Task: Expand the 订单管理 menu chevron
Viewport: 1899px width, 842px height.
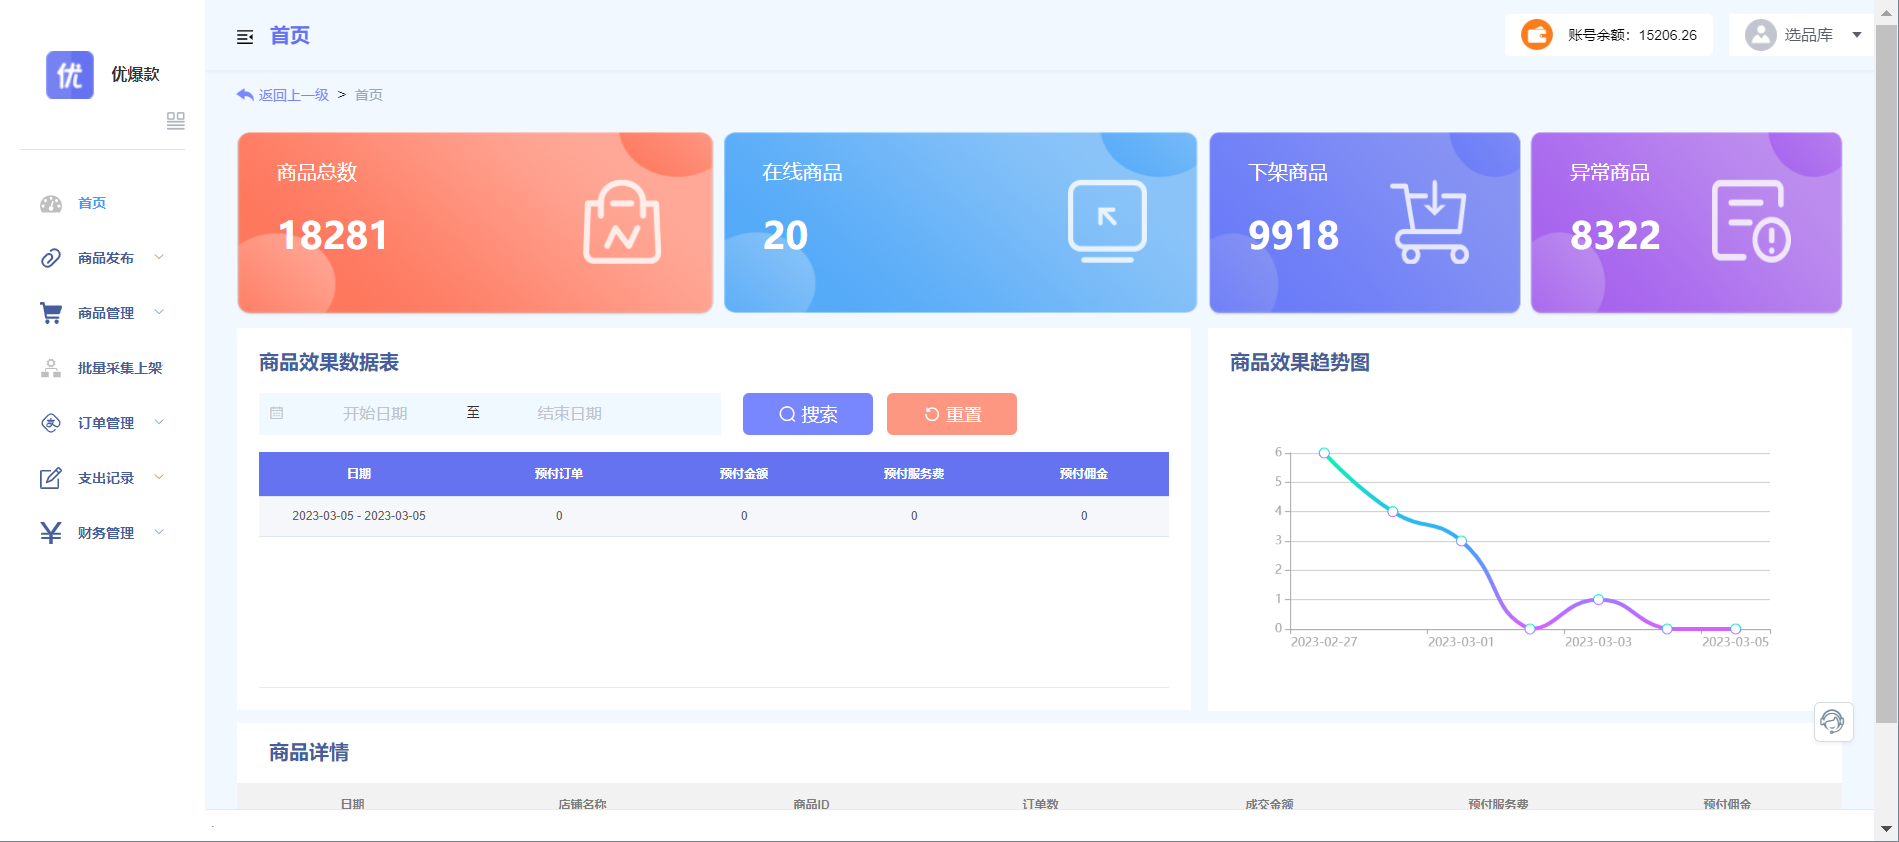Action: coord(159,422)
